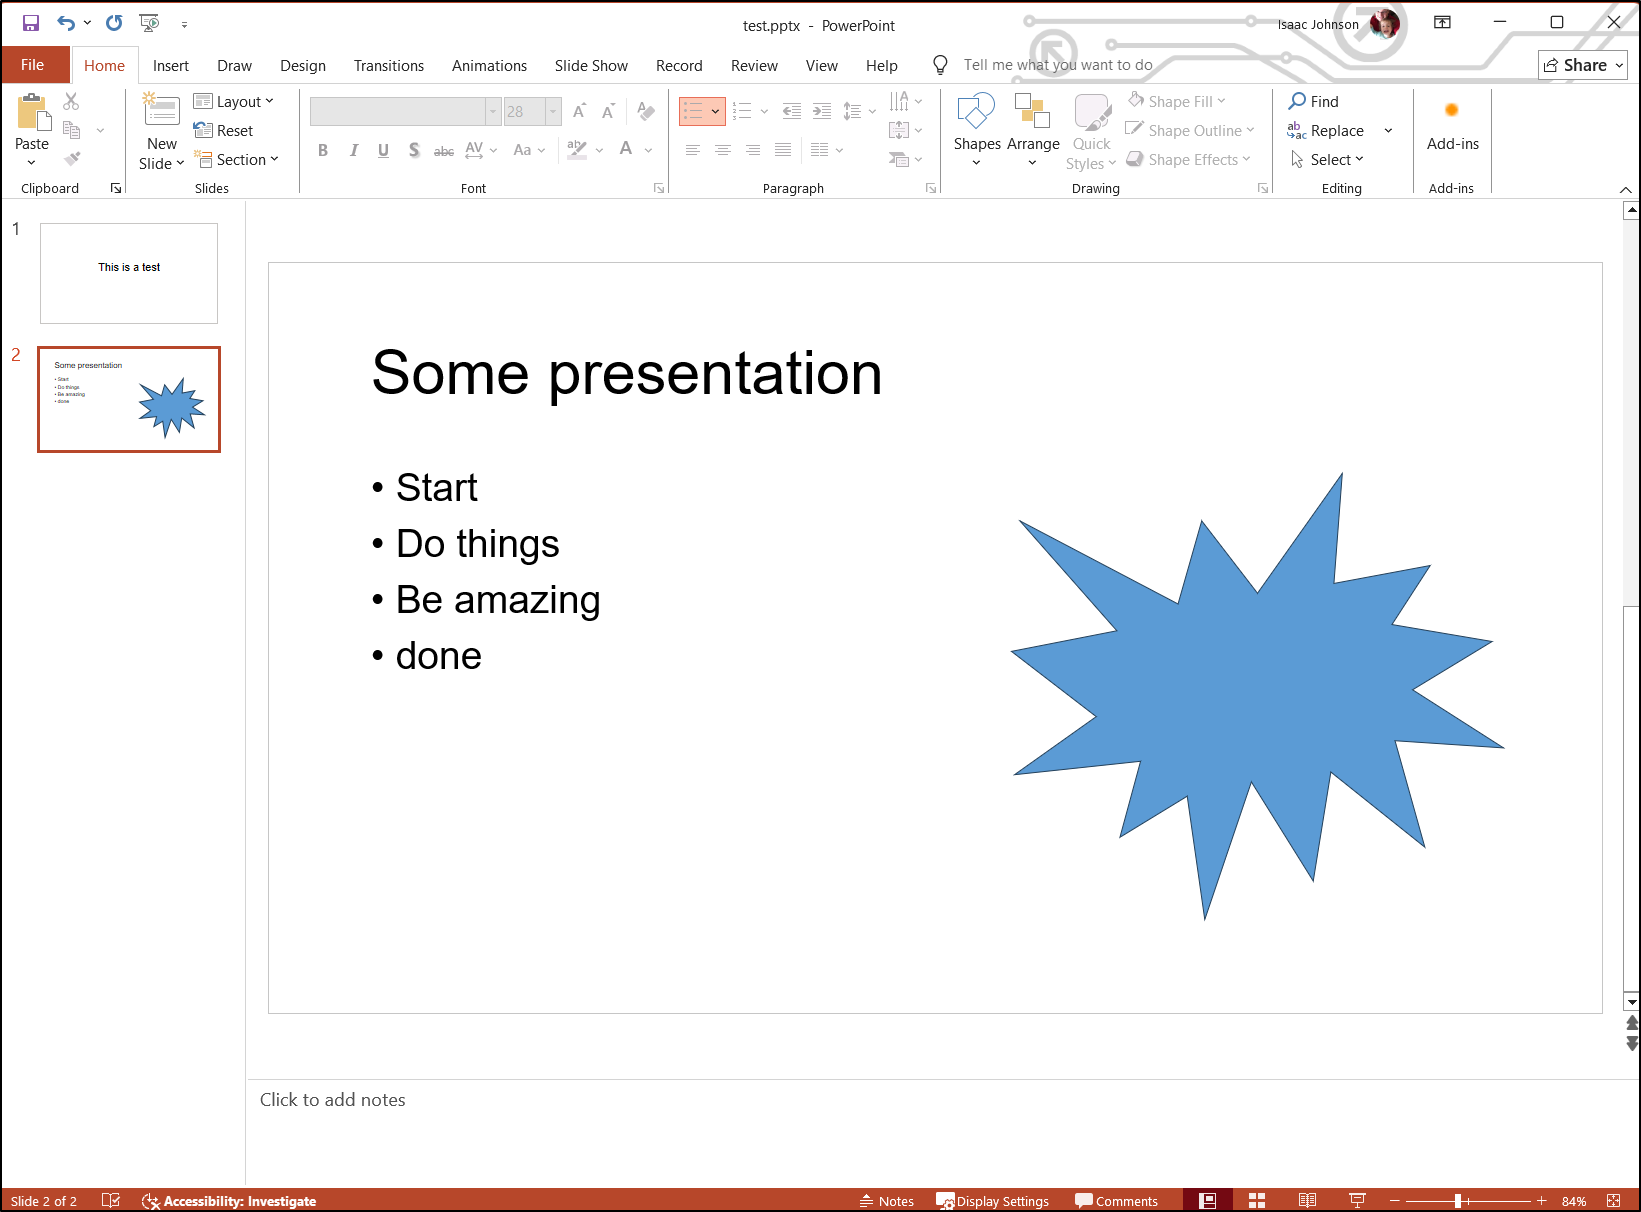This screenshot has height=1212, width=1641.
Task: Open Quick Styles in the Drawing group
Action: click(1091, 130)
